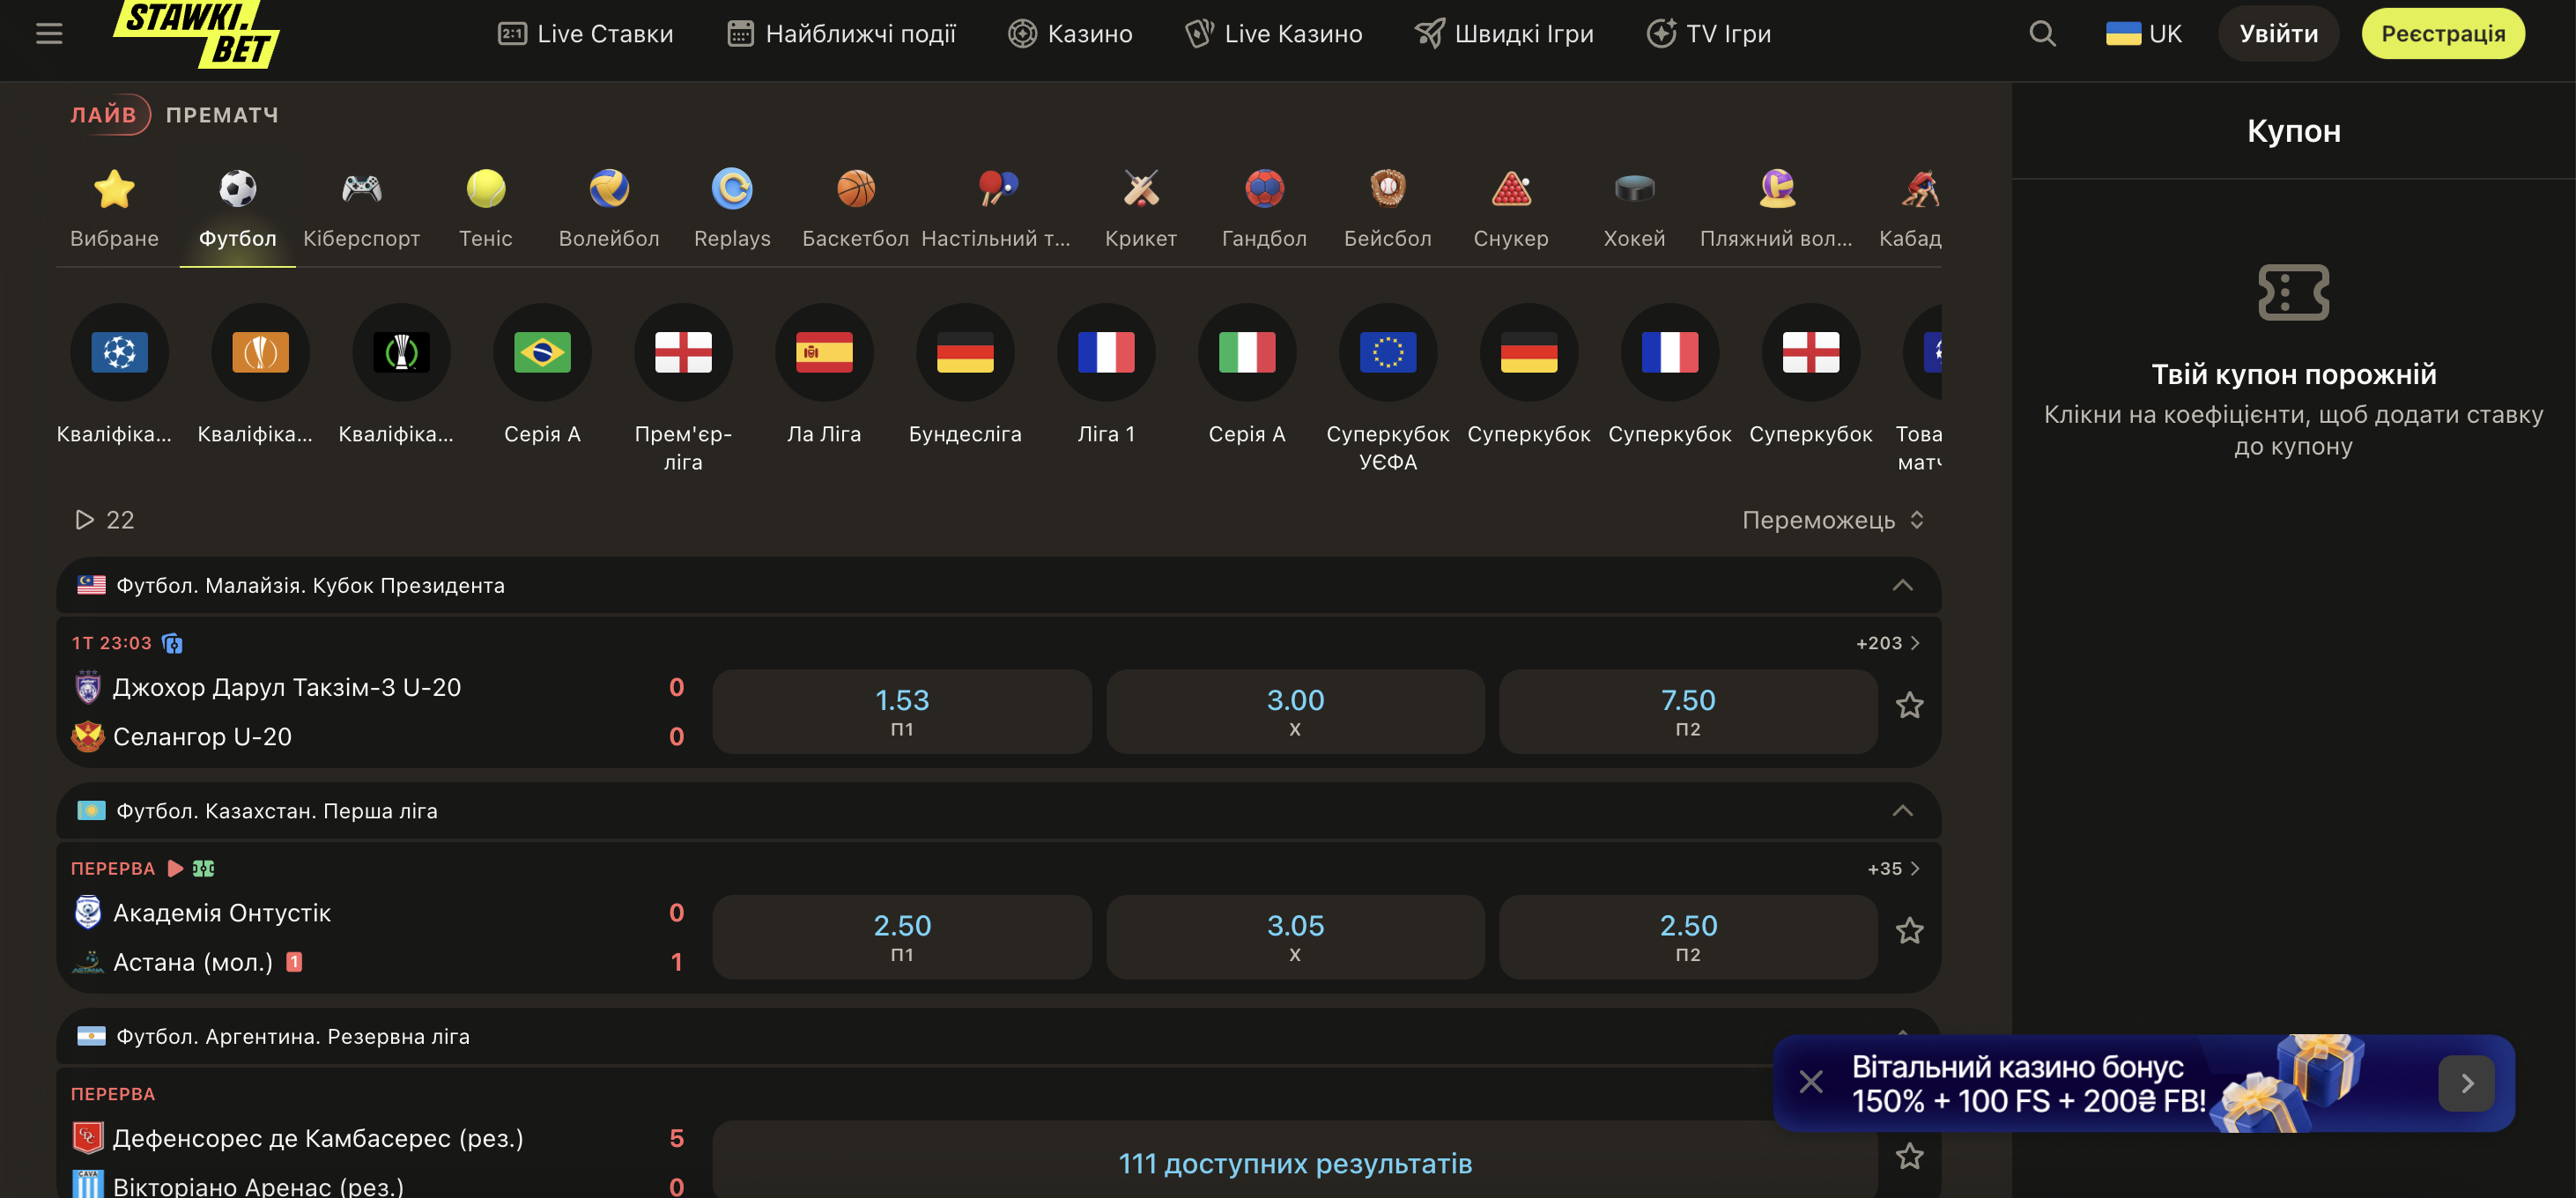Screen dimensions: 2576x1198
Task: Star the Академія Онтустік match
Action: (x=1909, y=930)
